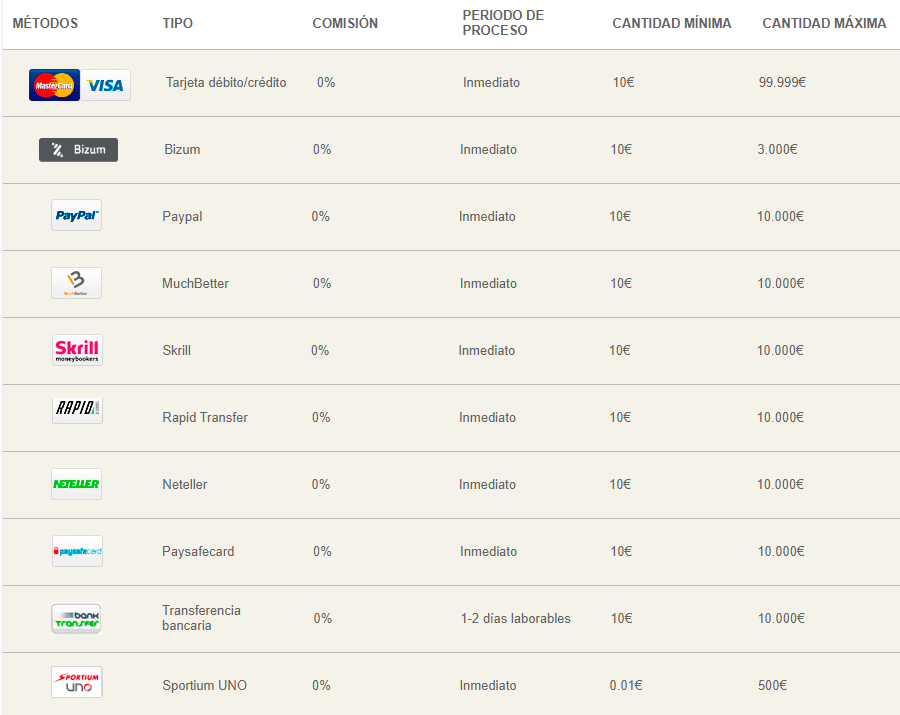Click the MasterCard logo icon
Viewport: 900px width, 715px height.
(x=54, y=85)
